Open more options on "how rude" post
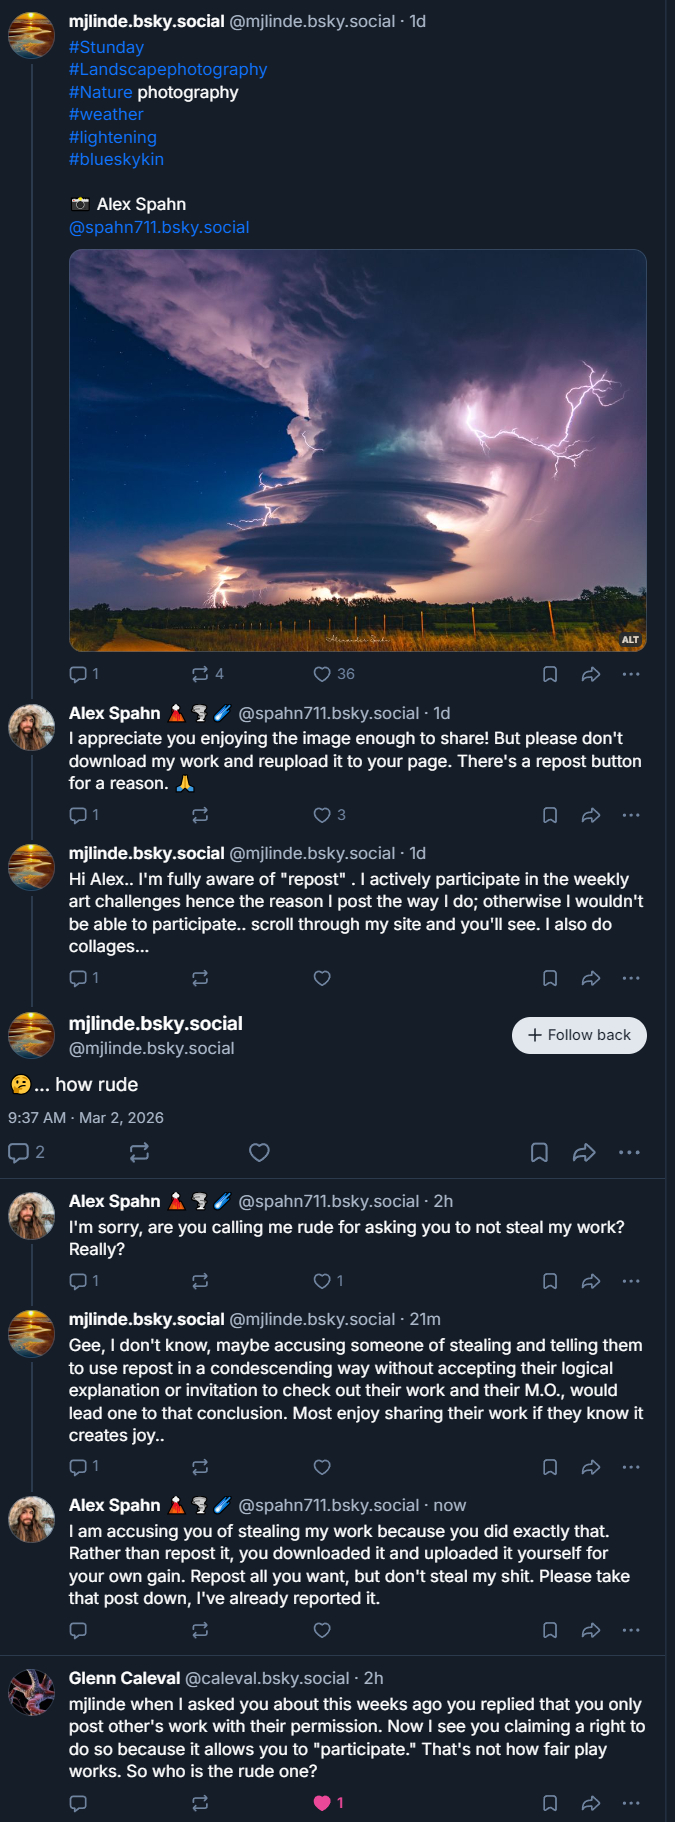The height and width of the screenshot is (1822, 675). (x=629, y=1153)
